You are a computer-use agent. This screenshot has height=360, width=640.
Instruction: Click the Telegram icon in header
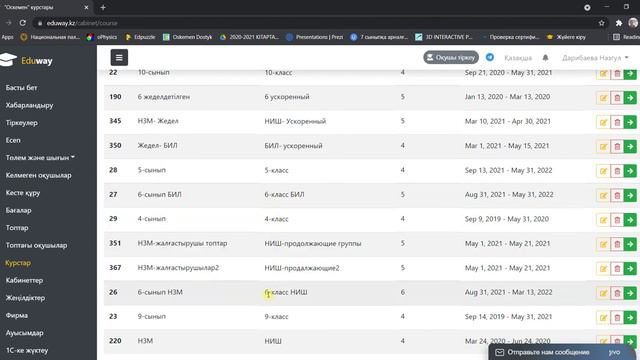coord(490,58)
